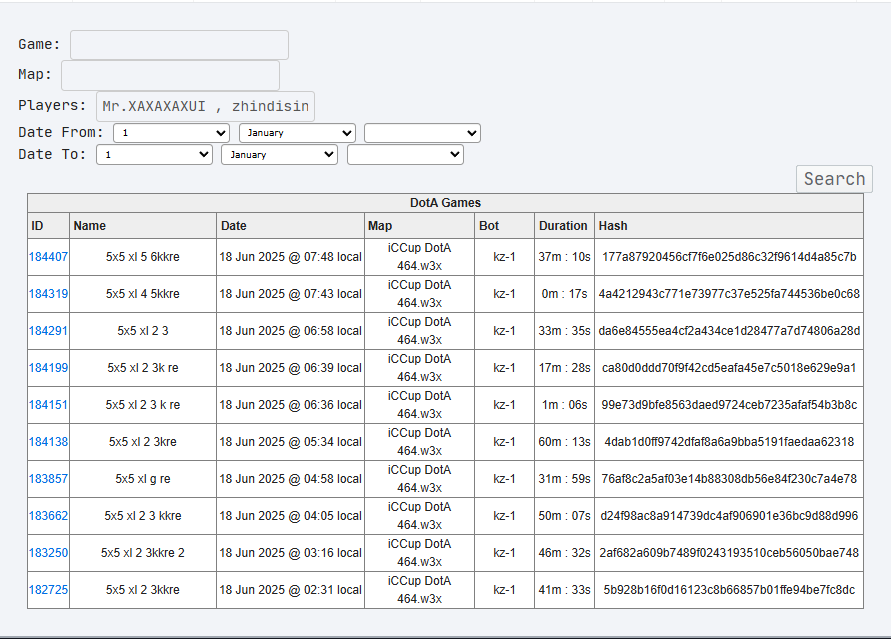891x639 pixels.
Task: Open game ID 184291 link
Action: 48,331
